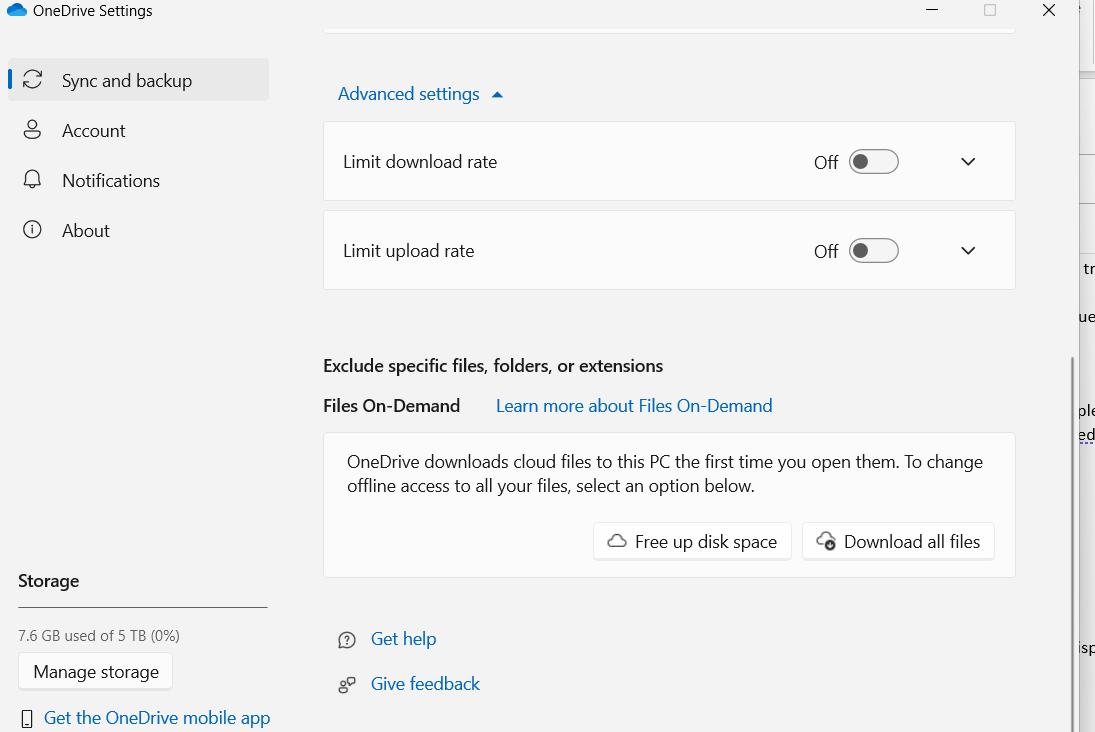1095x732 pixels.
Task: Expand the Limit upload rate options
Action: click(x=968, y=251)
